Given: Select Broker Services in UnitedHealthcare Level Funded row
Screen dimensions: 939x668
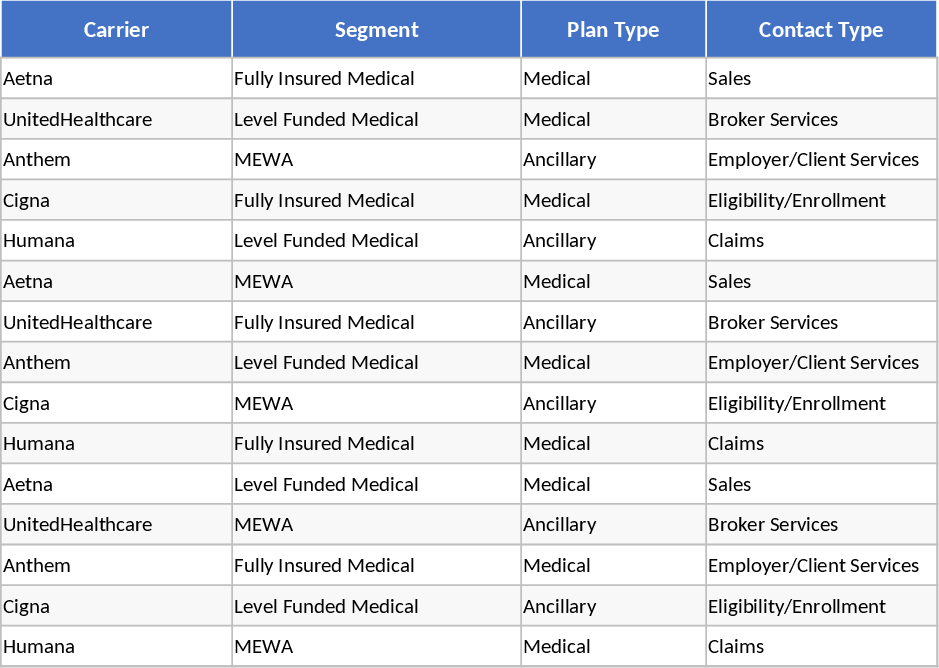Looking at the screenshot, I should click(x=773, y=120).
